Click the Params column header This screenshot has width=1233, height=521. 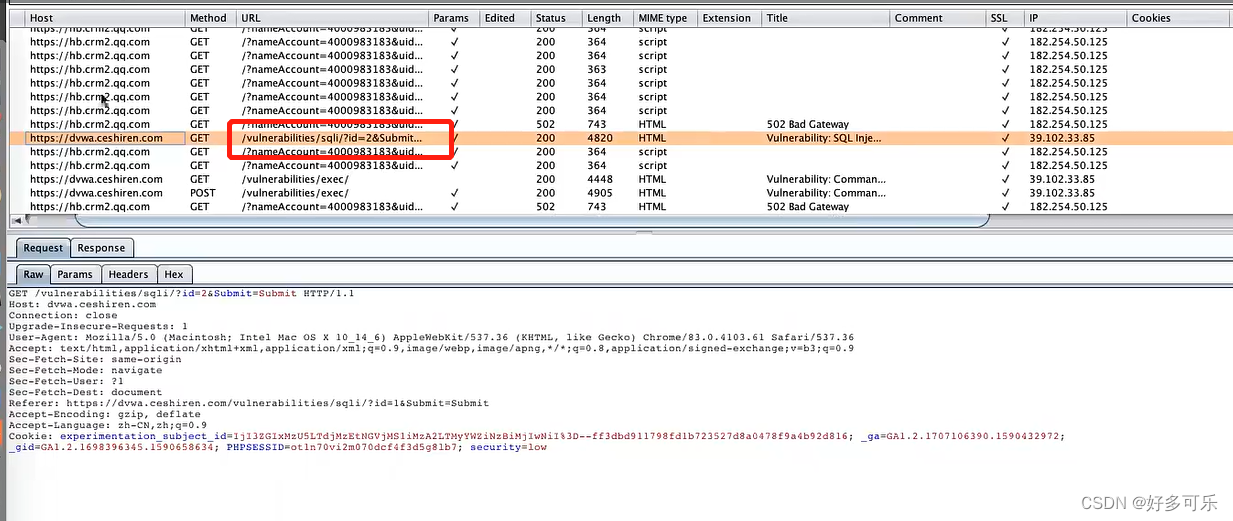point(454,18)
